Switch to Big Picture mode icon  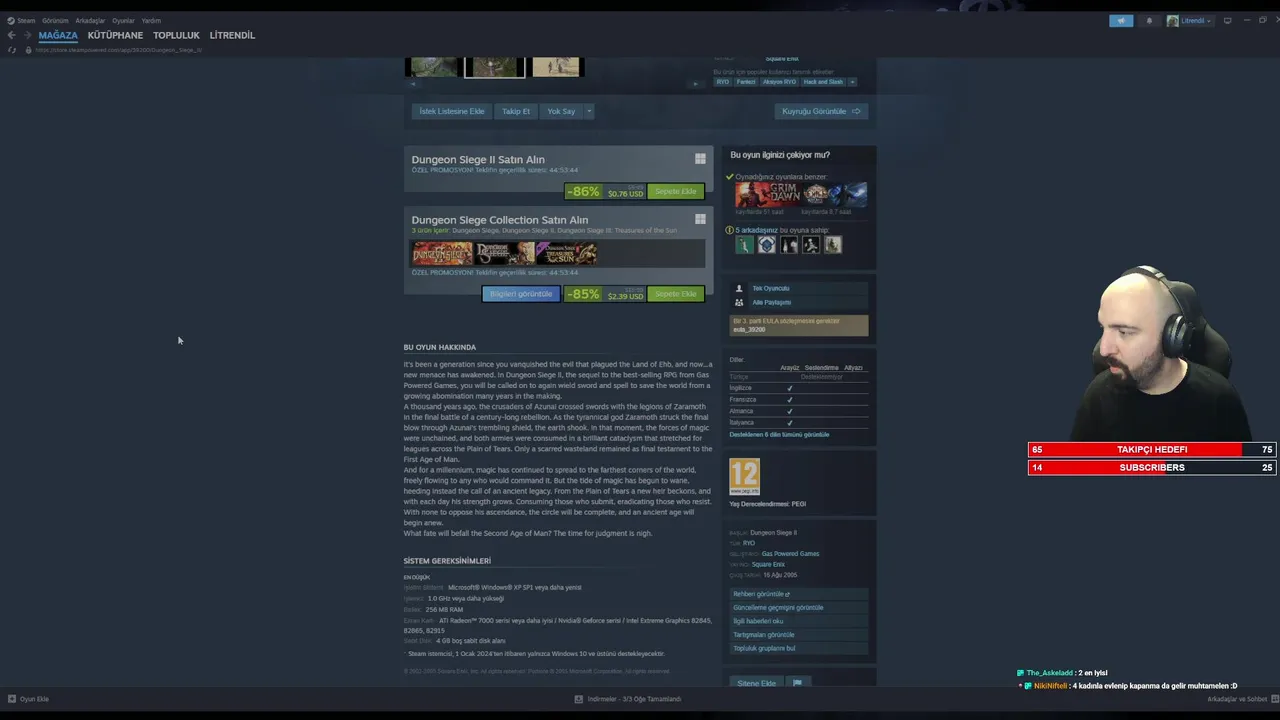pos(1227,20)
